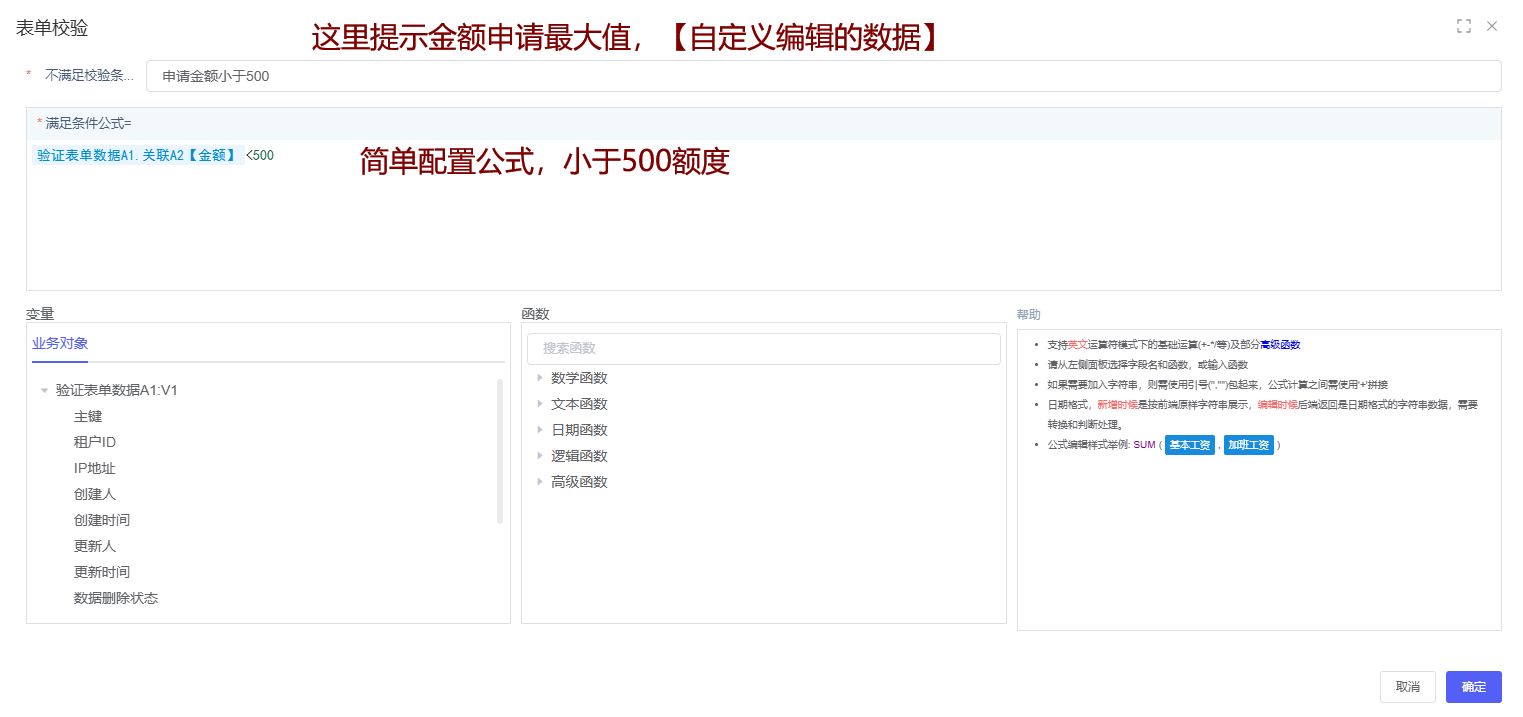Switch to the 业务对象 tab

[60, 343]
